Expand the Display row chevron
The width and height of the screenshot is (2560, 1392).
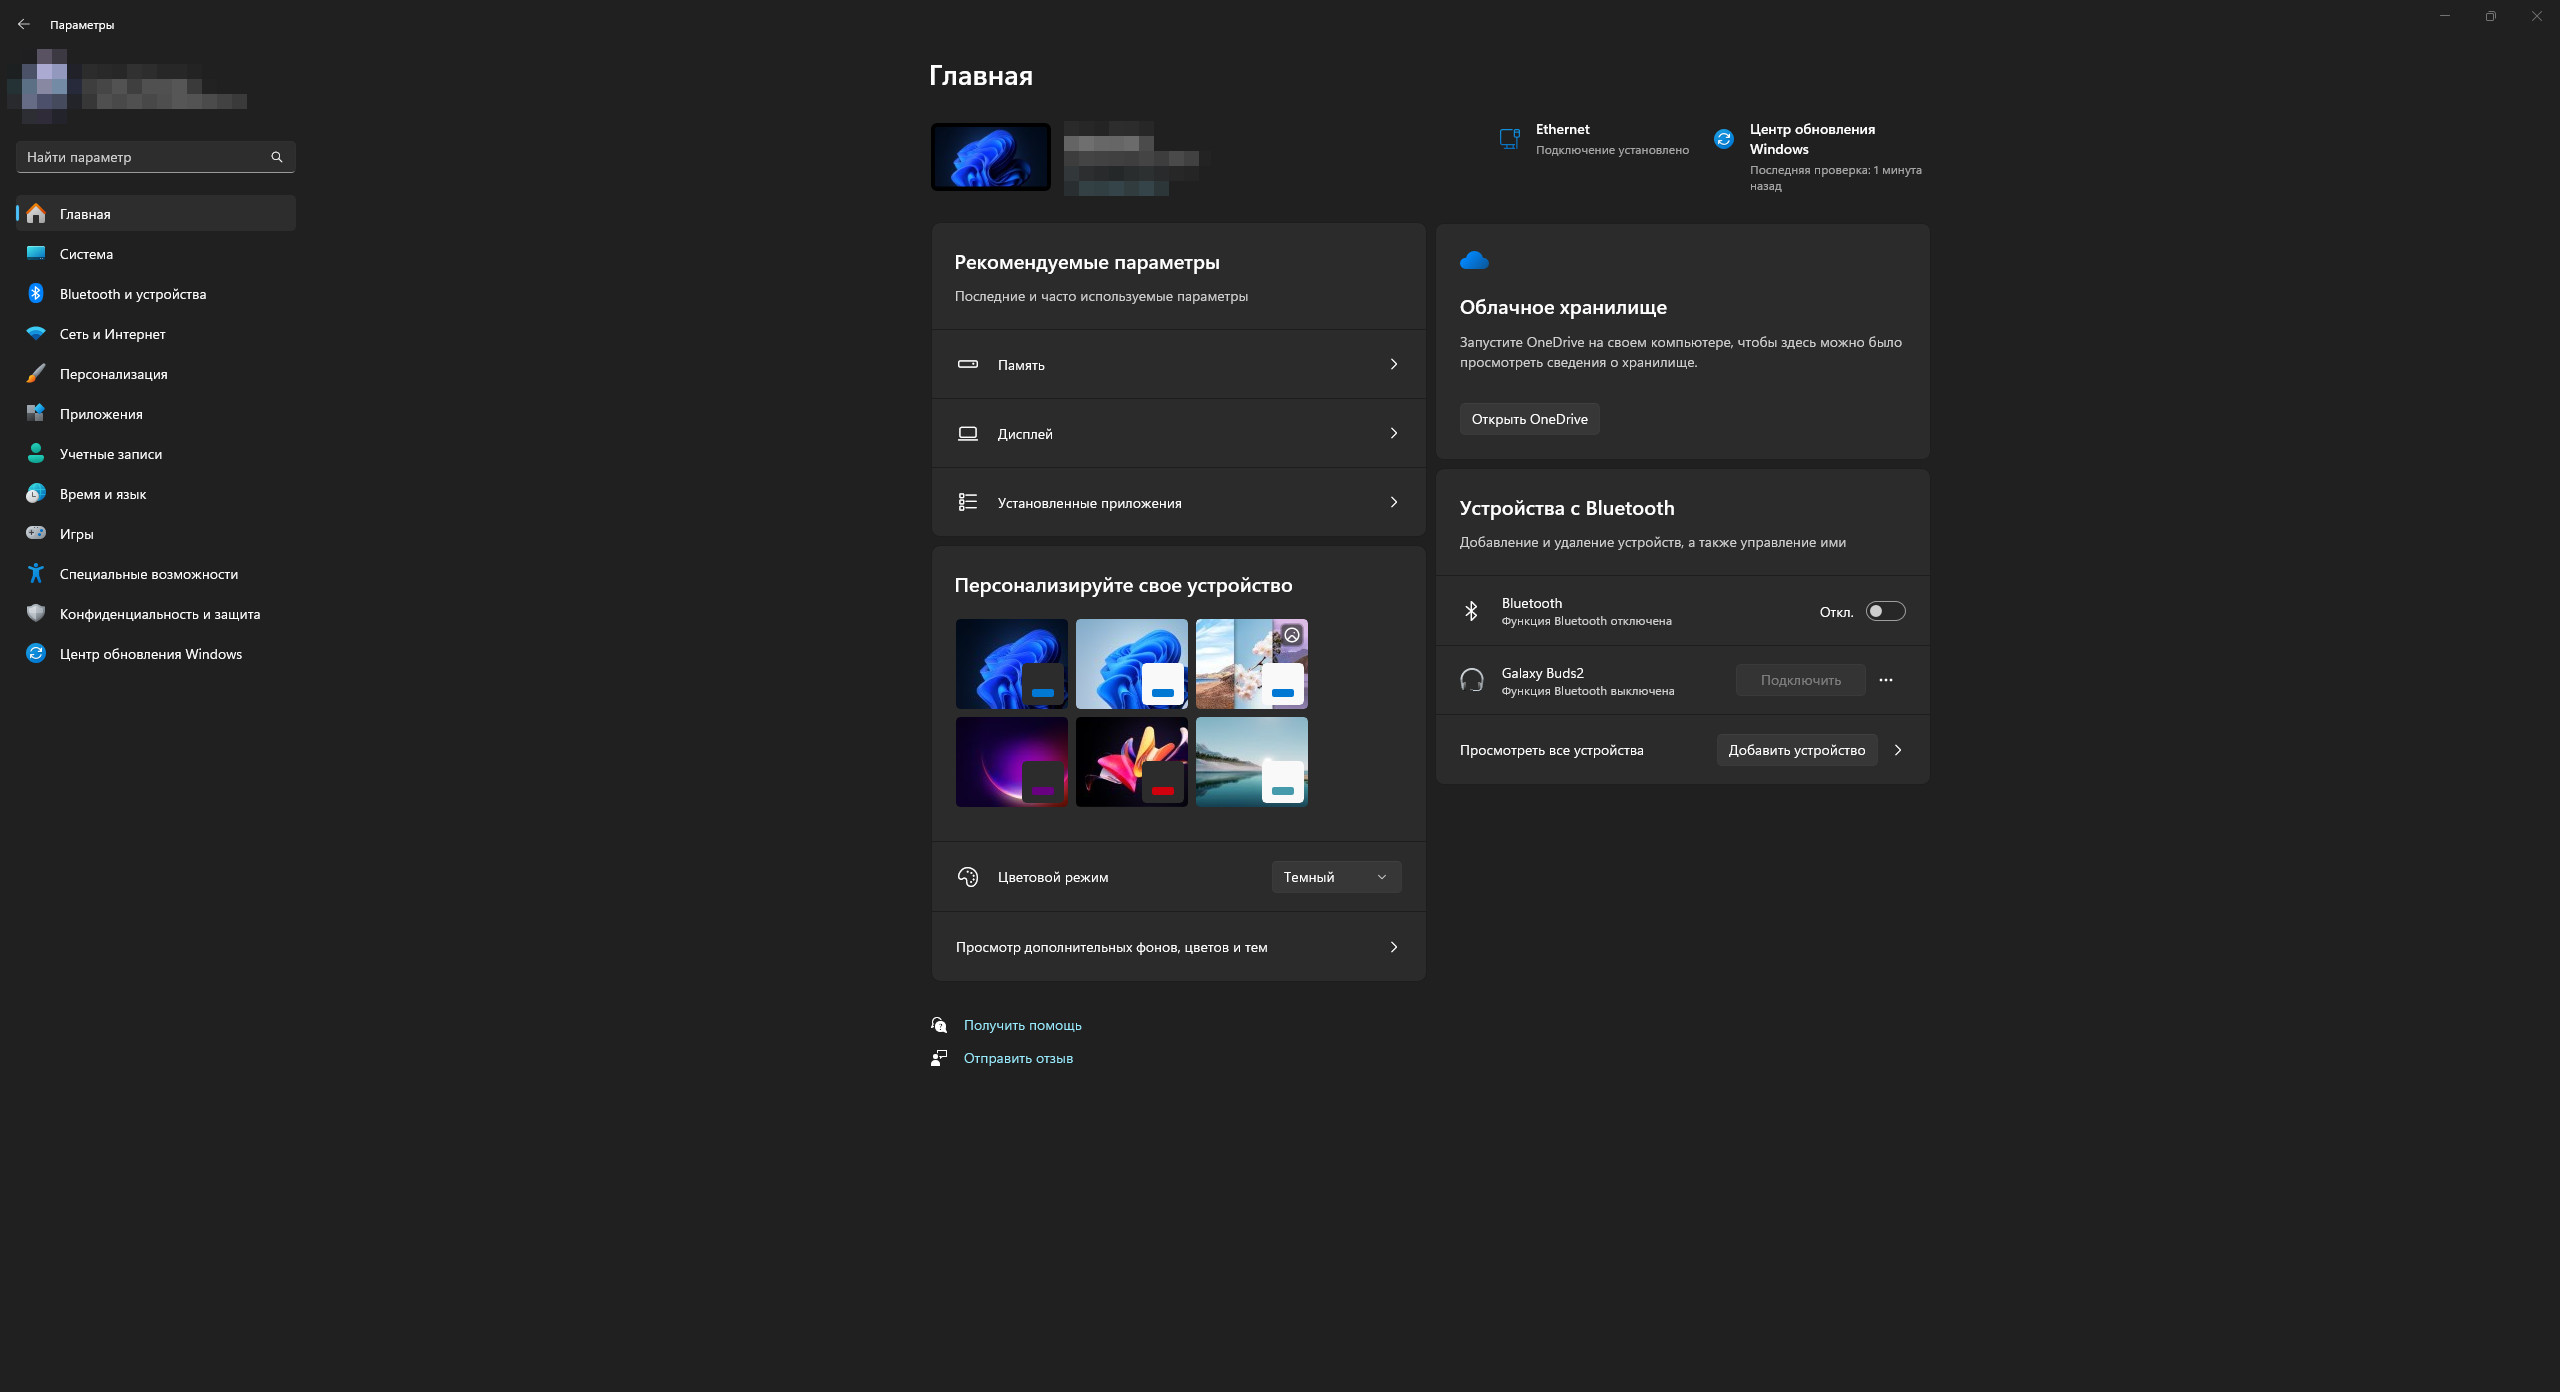click(1393, 433)
